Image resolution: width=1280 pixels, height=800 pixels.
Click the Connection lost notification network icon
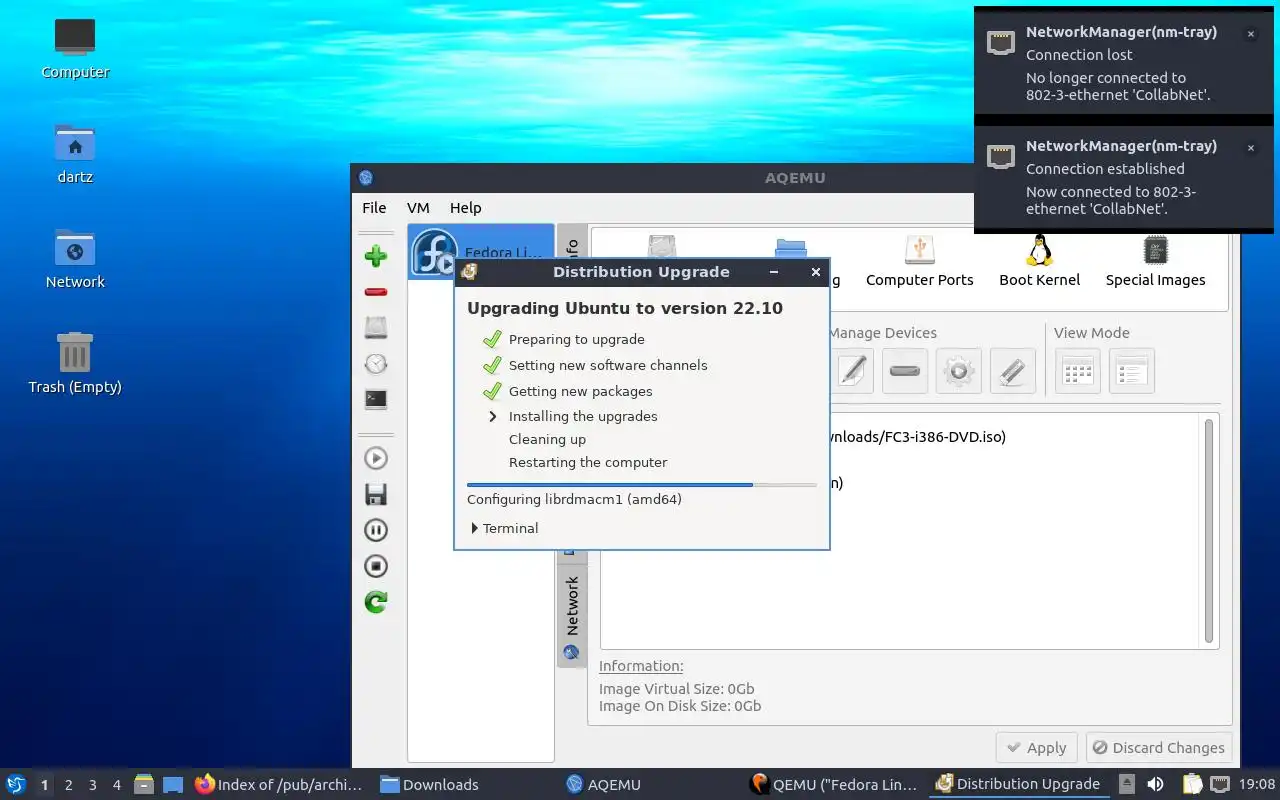pyautogui.click(x=1001, y=42)
